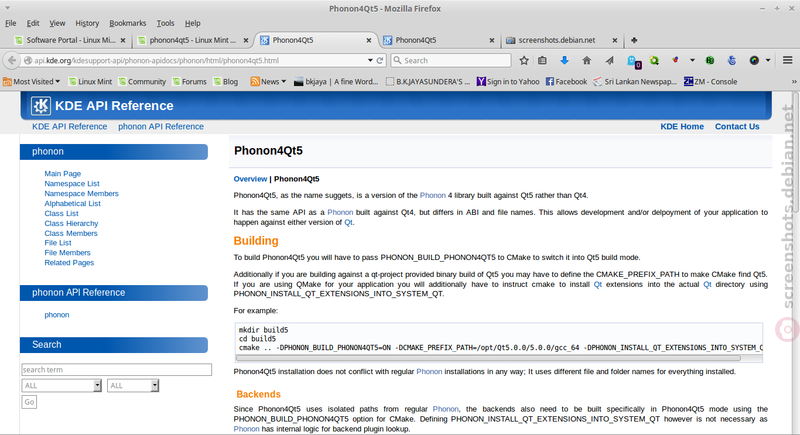Open the Tools menu
800x435 pixels.
pyautogui.click(x=165, y=23)
